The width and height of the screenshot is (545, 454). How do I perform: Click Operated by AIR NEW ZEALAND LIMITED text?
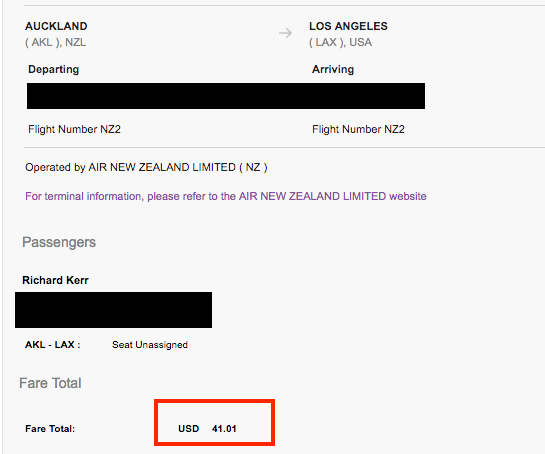point(146,167)
